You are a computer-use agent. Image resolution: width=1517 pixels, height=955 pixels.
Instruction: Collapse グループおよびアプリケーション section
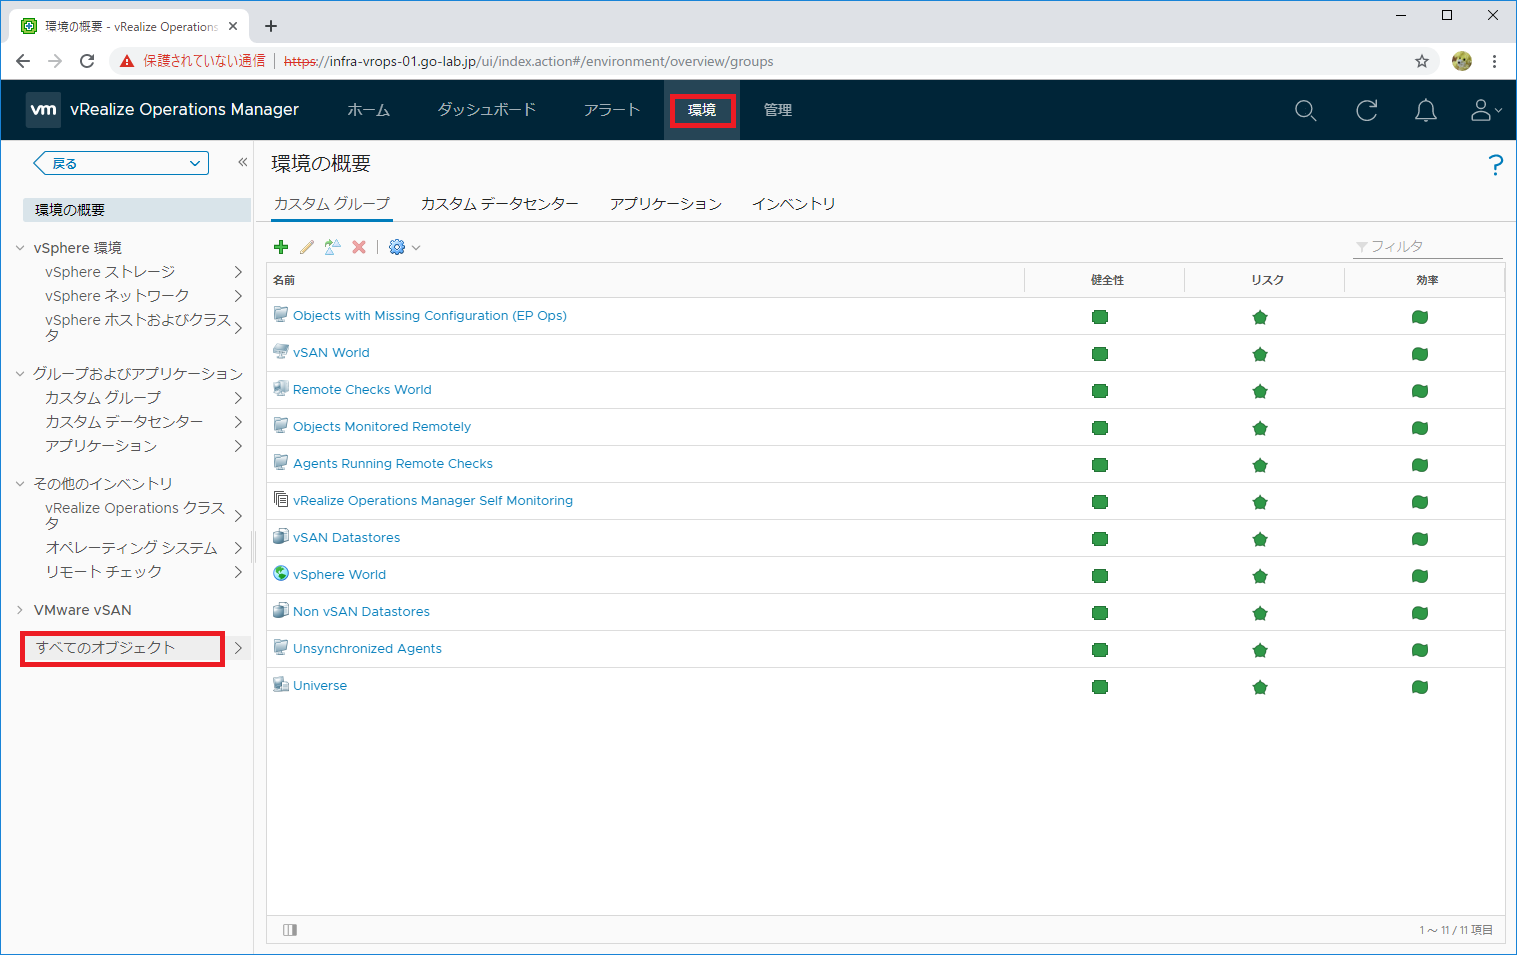tap(20, 374)
